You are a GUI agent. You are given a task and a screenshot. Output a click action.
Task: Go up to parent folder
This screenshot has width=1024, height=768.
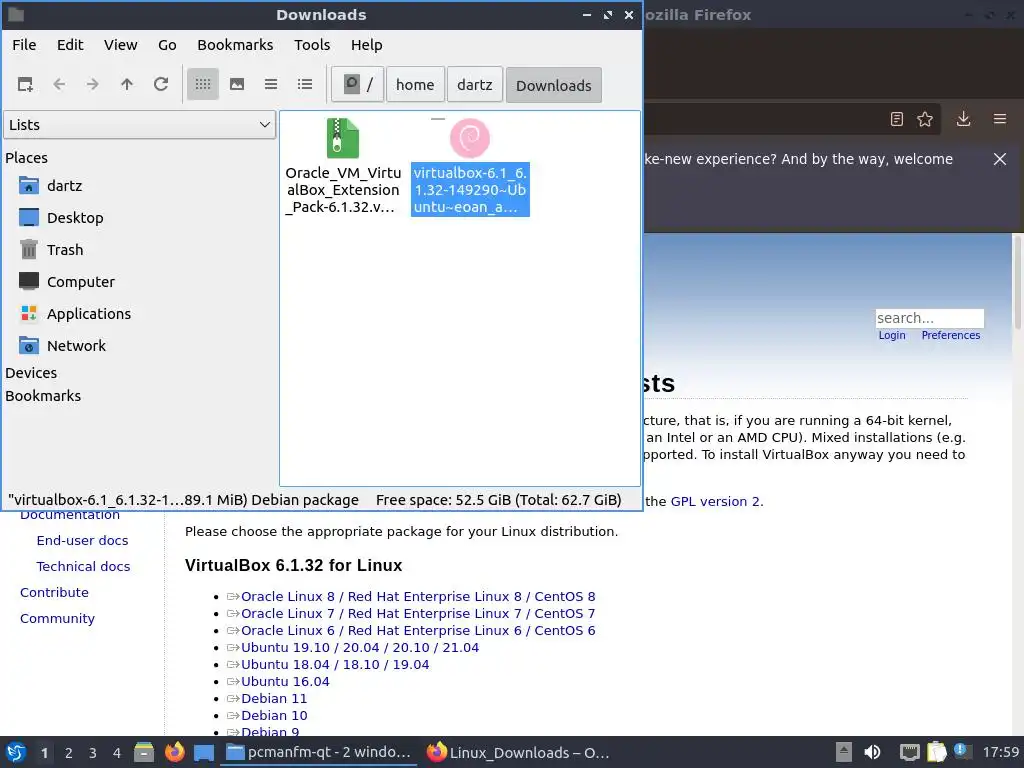pos(127,84)
